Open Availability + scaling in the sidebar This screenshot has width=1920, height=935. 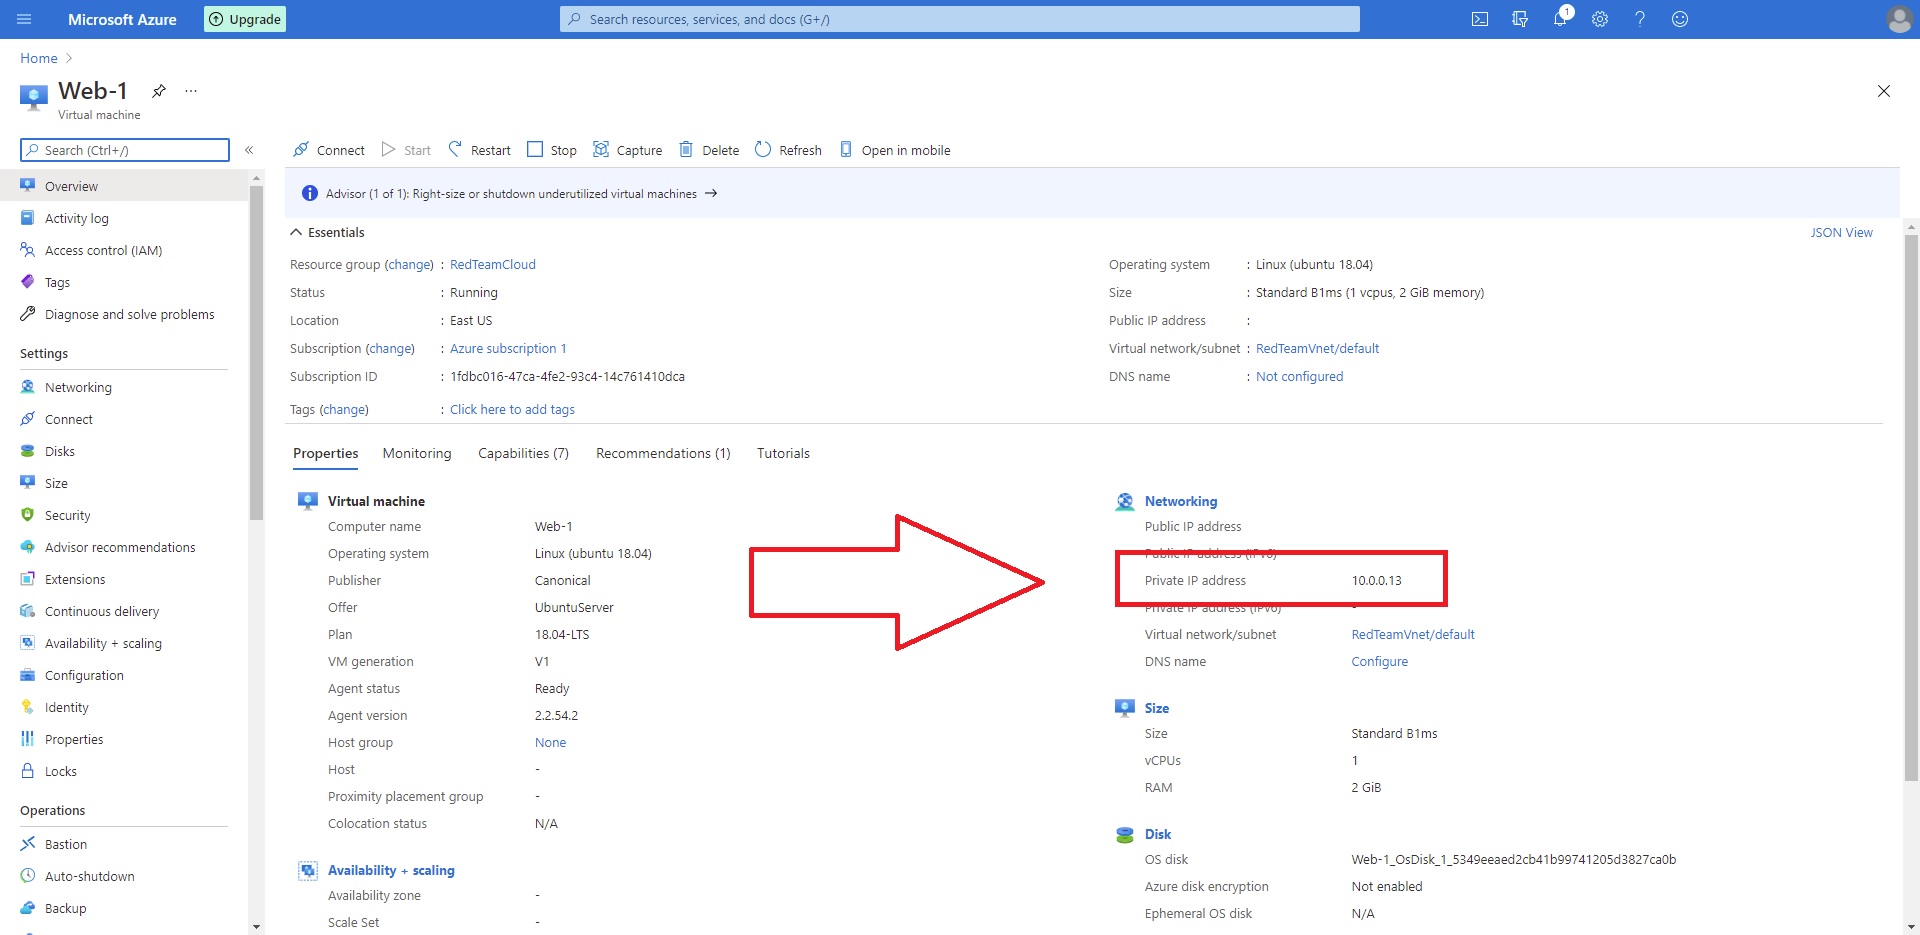point(103,643)
